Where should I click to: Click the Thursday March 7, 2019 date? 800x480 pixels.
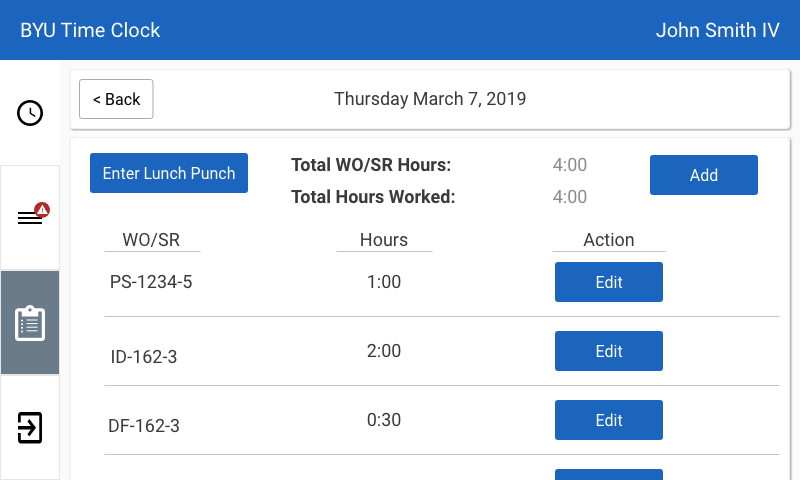pos(430,99)
